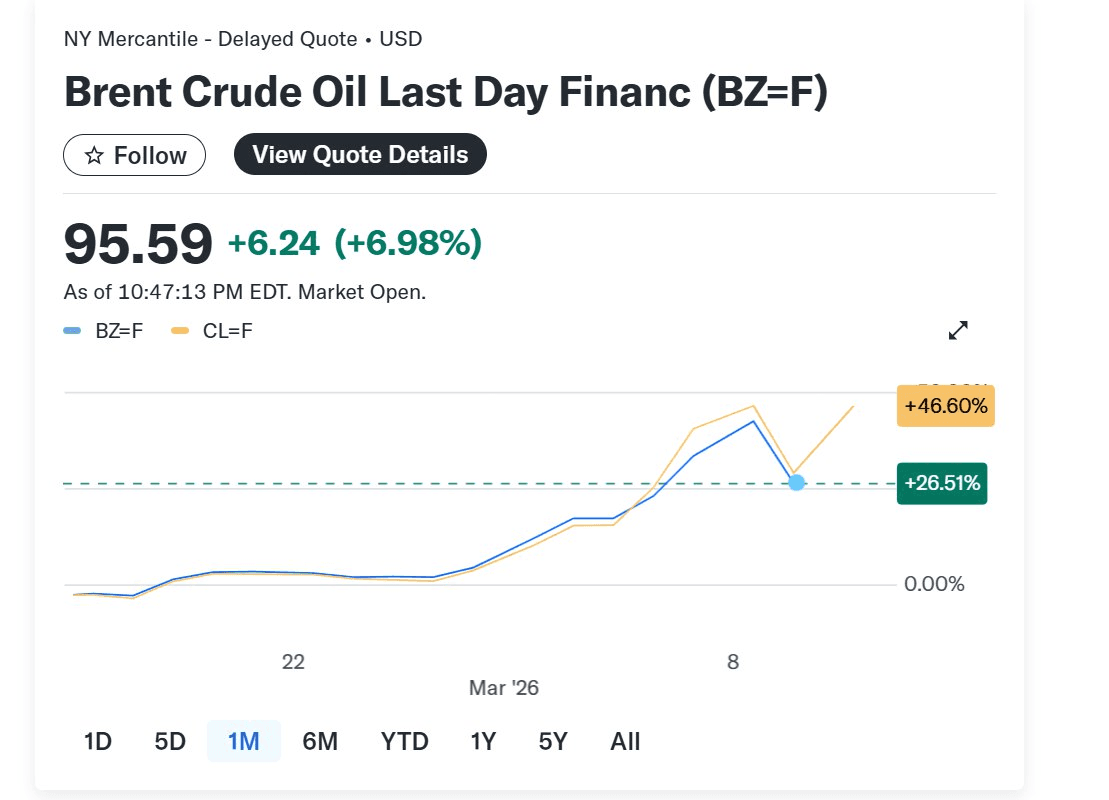Select the 1D time range
Image resolution: width=1109 pixels, height=800 pixels.
[97, 741]
